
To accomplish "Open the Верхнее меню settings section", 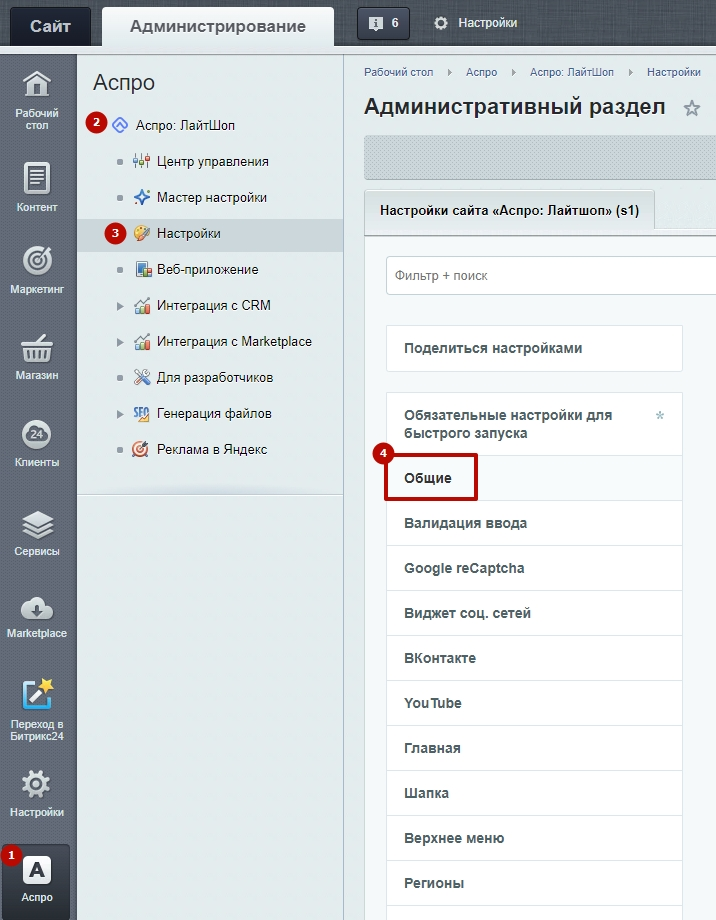I will (534, 838).
